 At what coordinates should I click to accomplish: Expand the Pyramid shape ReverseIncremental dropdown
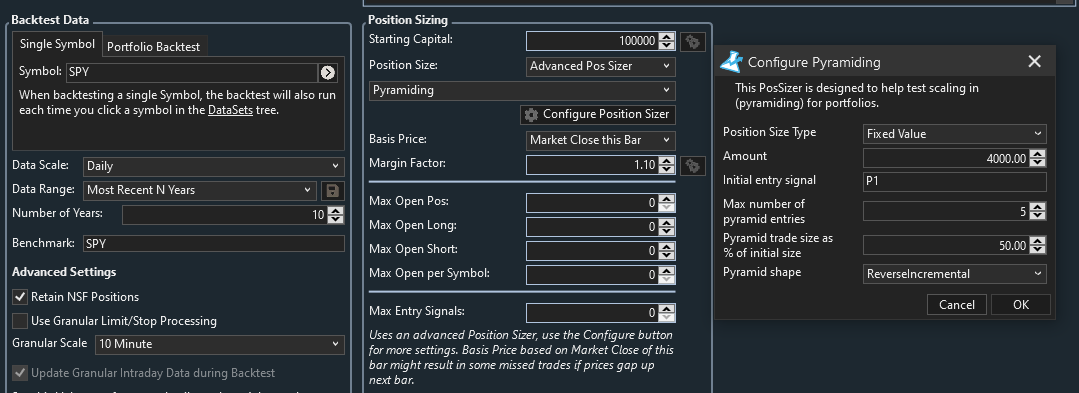(954, 274)
